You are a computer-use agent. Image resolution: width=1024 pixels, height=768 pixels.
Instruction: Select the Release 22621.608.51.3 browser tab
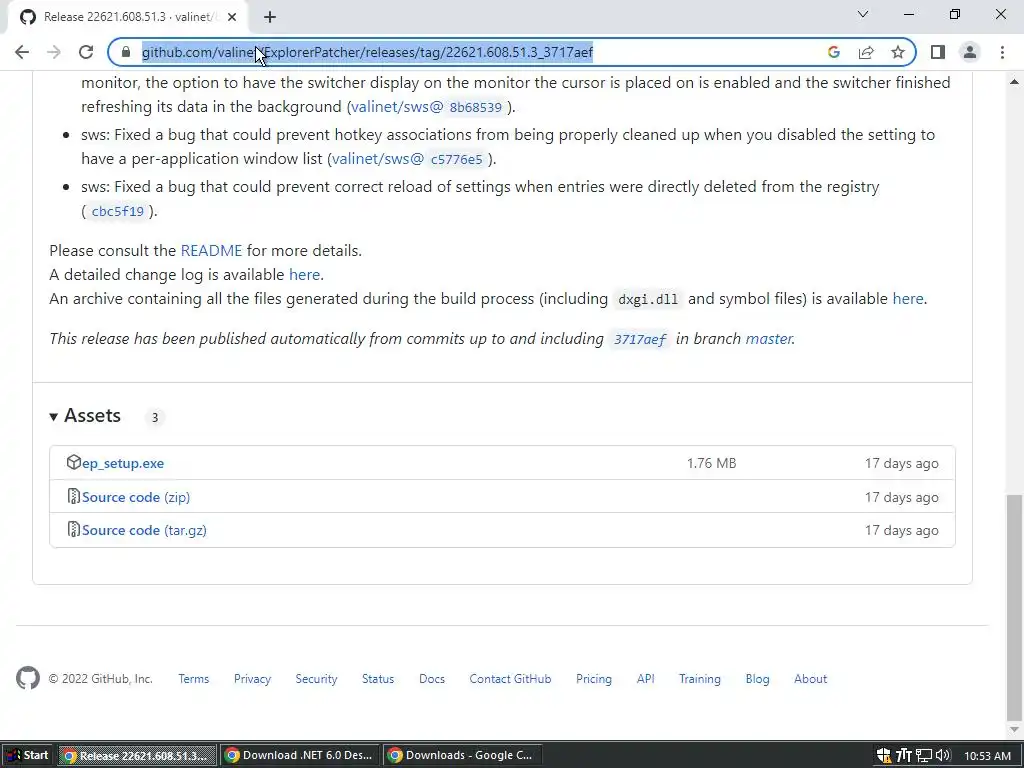[x=127, y=17]
